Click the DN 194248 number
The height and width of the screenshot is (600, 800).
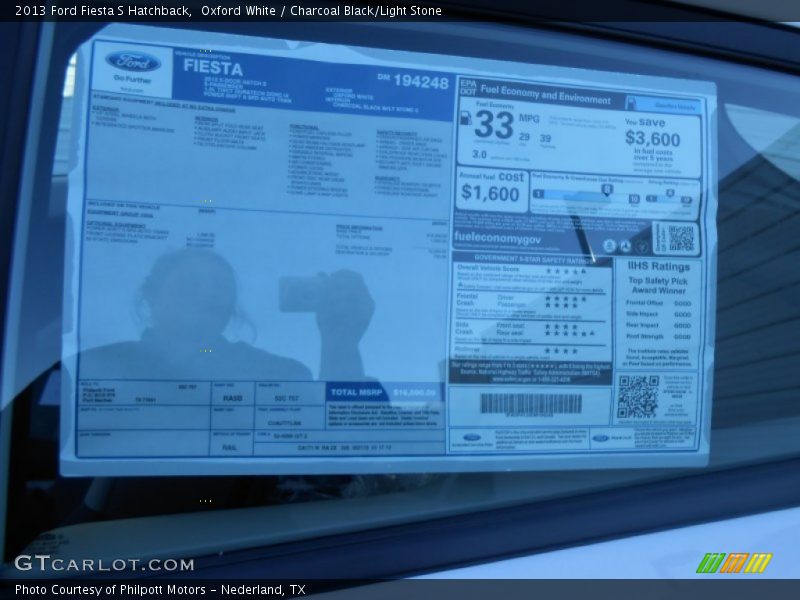(x=413, y=81)
